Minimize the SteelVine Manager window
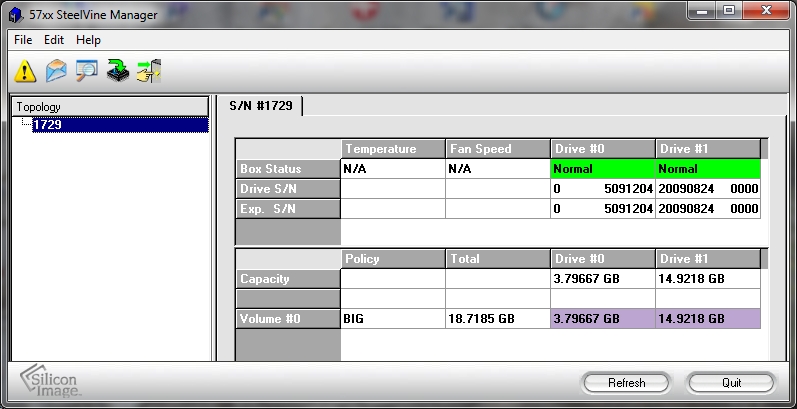 tap(702, 11)
